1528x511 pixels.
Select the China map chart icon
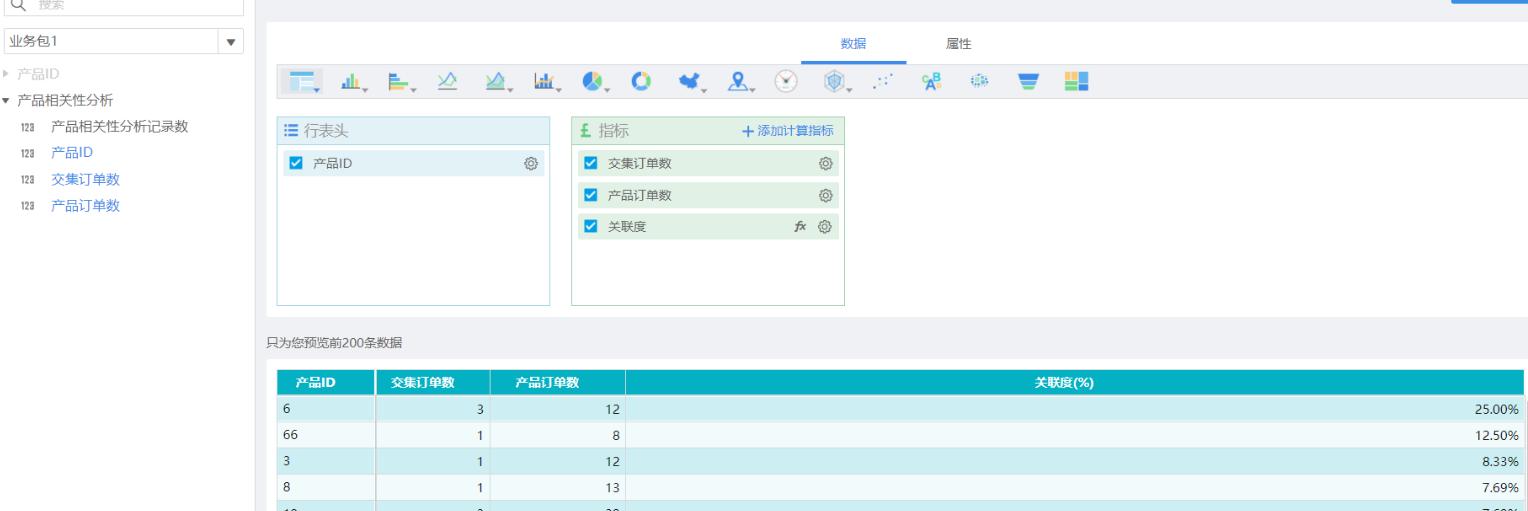(687, 81)
